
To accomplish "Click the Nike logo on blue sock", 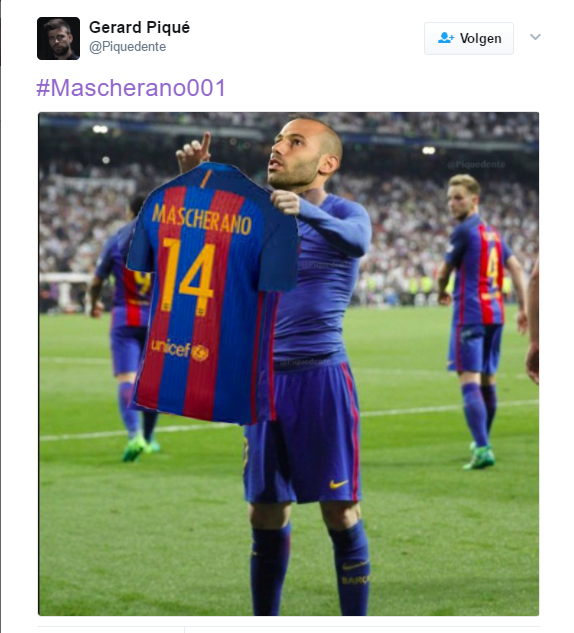I will tap(355, 566).
